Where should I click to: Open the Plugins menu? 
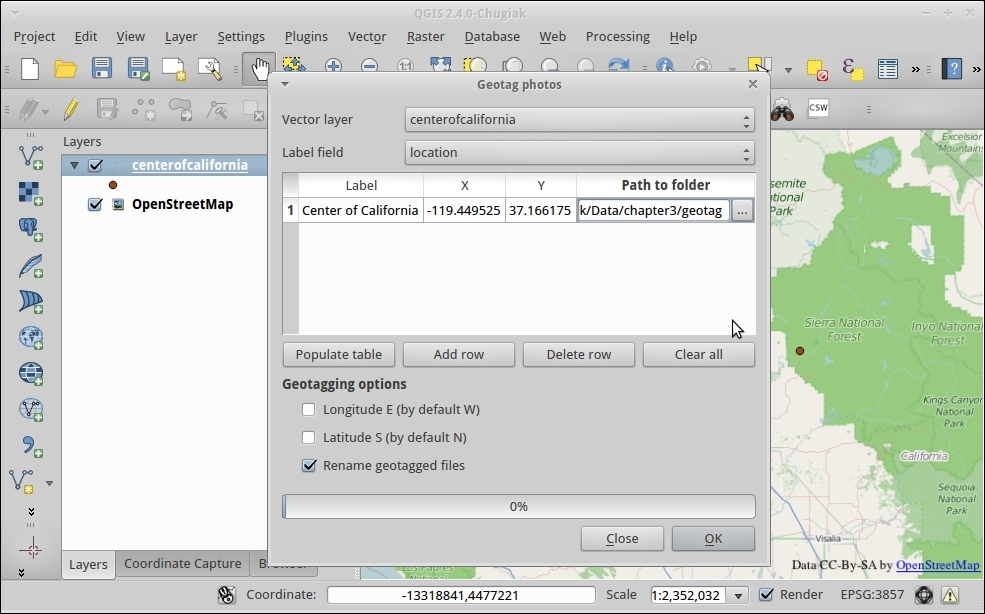305,36
